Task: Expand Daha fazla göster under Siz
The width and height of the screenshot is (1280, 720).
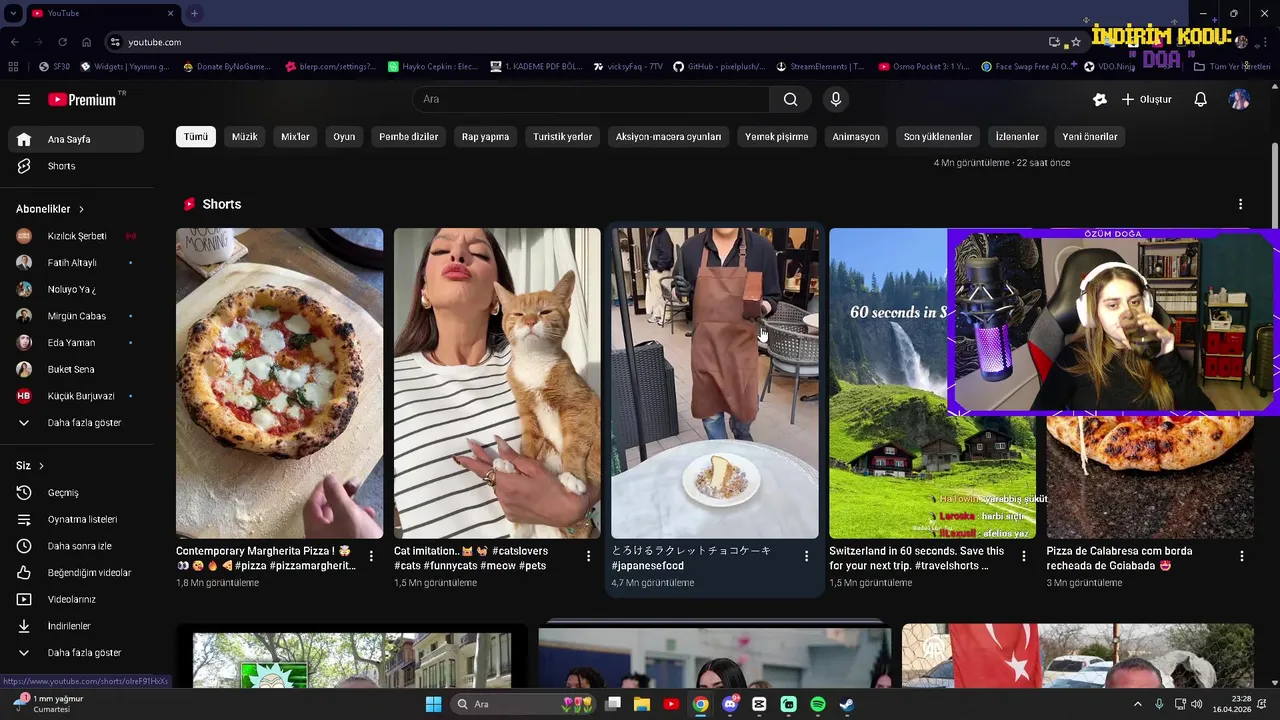Action: click(x=76, y=652)
